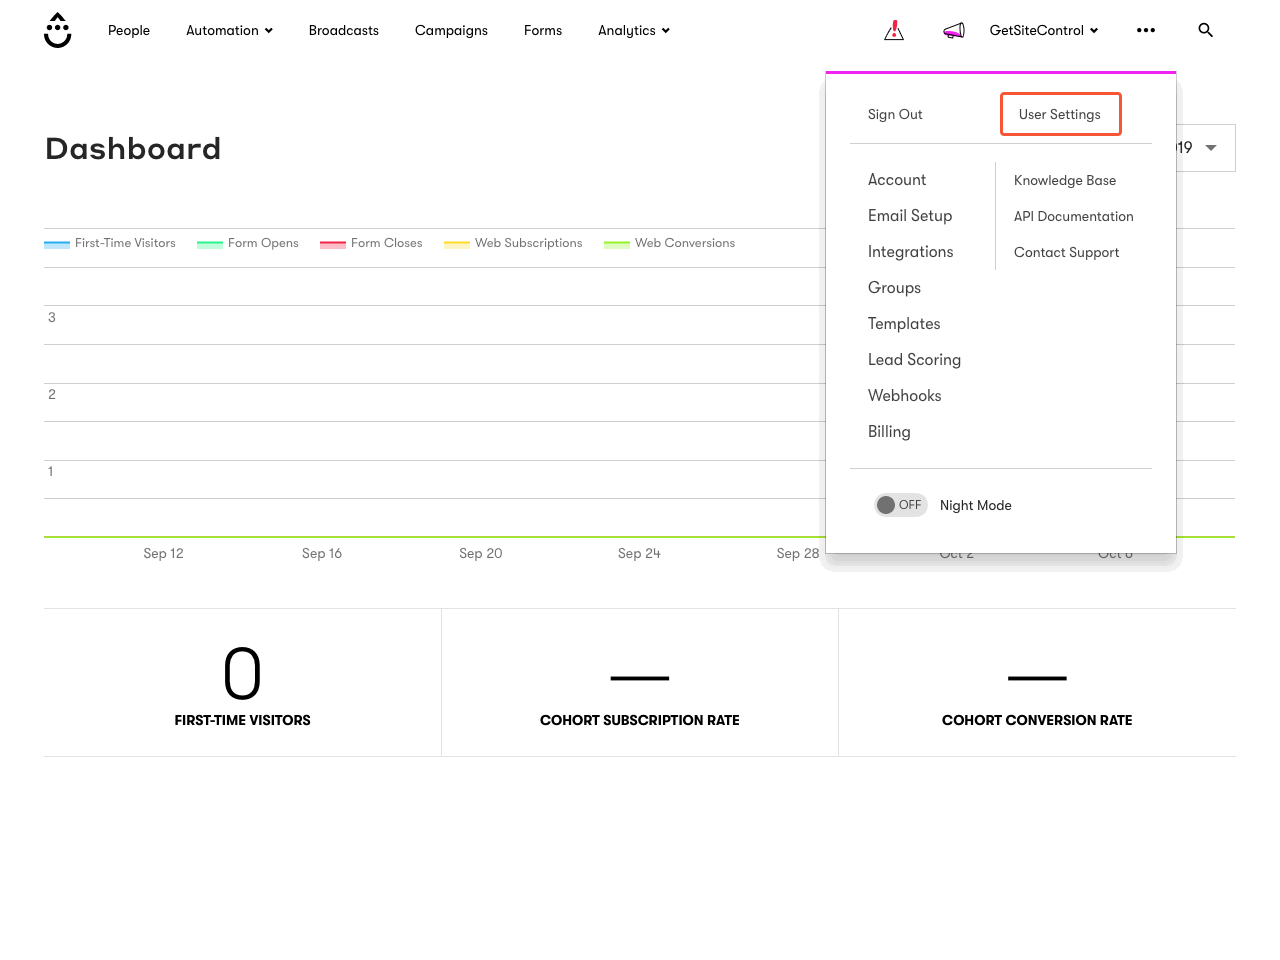Image resolution: width=1280 pixels, height=960 pixels.
Task: Open search with the magnifier icon
Action: point(1205,31)
